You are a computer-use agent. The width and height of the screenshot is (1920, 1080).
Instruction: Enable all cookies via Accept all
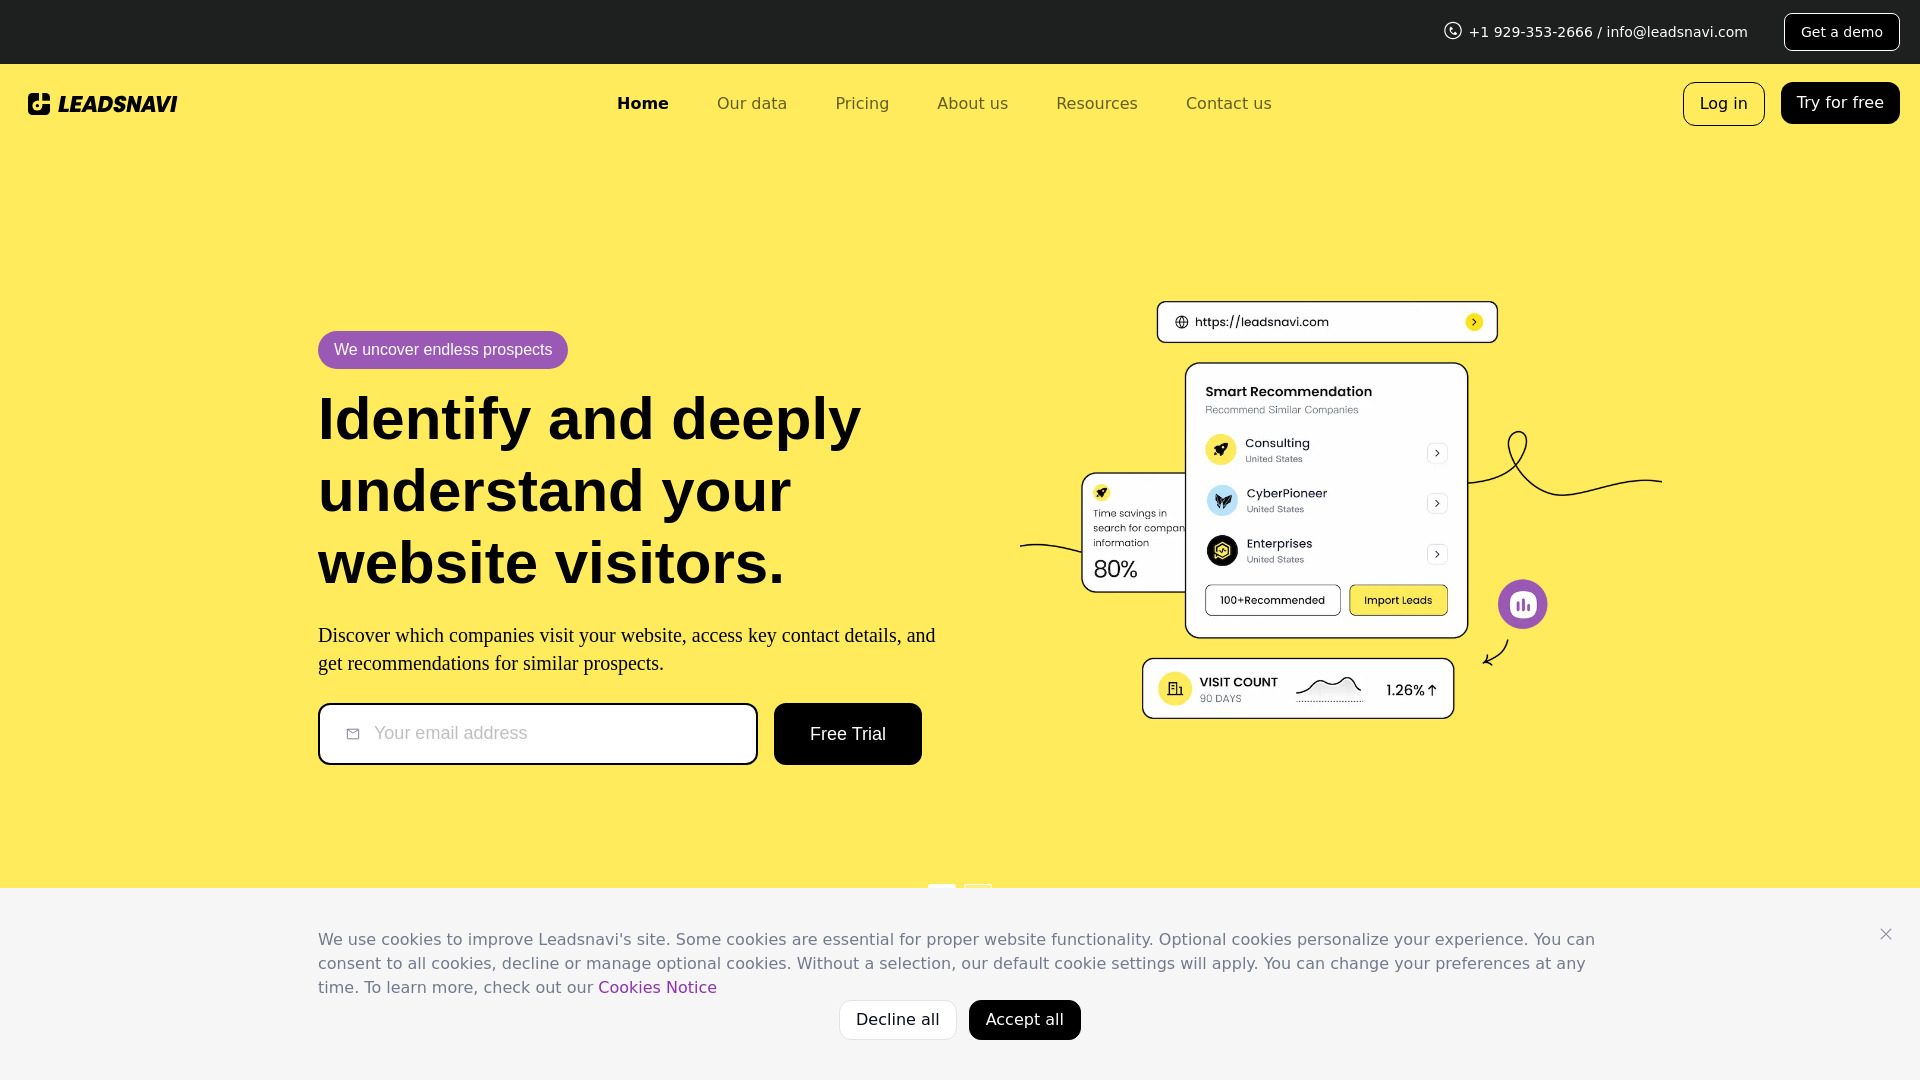point(1025,1019)
